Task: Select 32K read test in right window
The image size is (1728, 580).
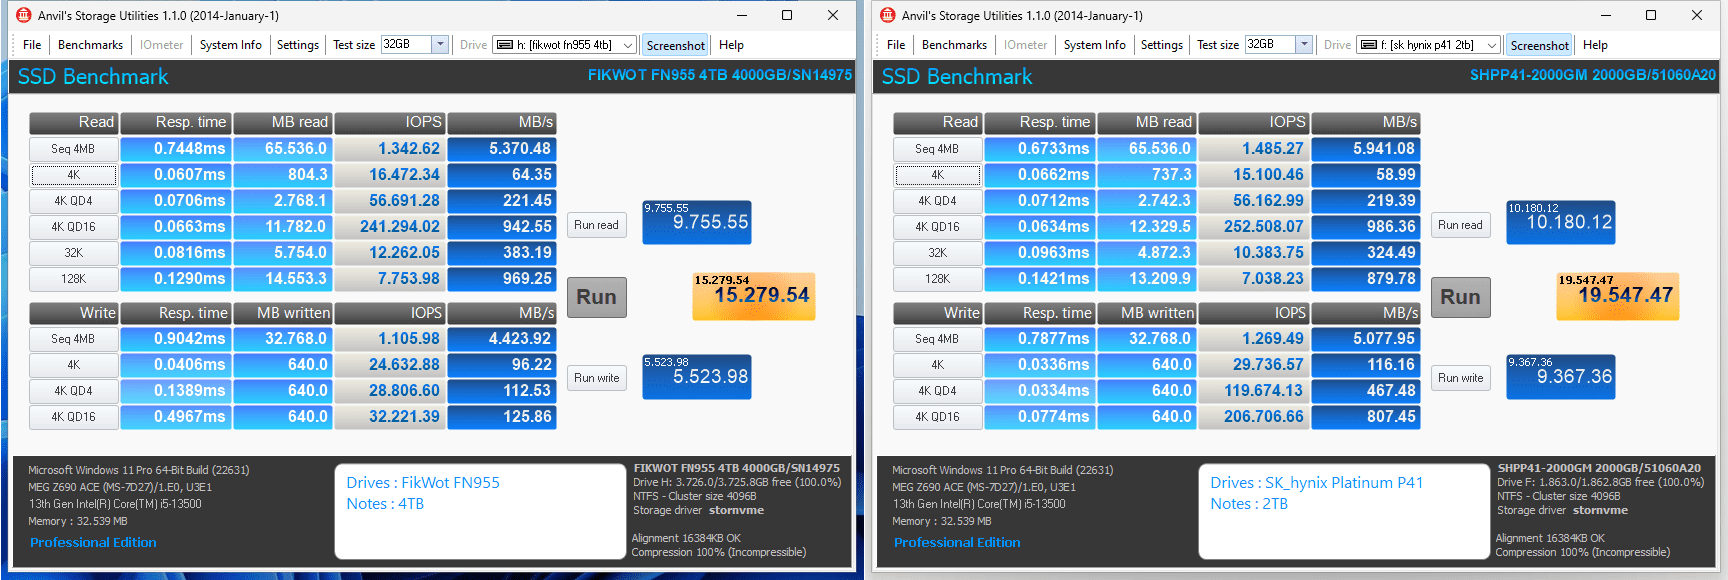Action: point(938,253)
